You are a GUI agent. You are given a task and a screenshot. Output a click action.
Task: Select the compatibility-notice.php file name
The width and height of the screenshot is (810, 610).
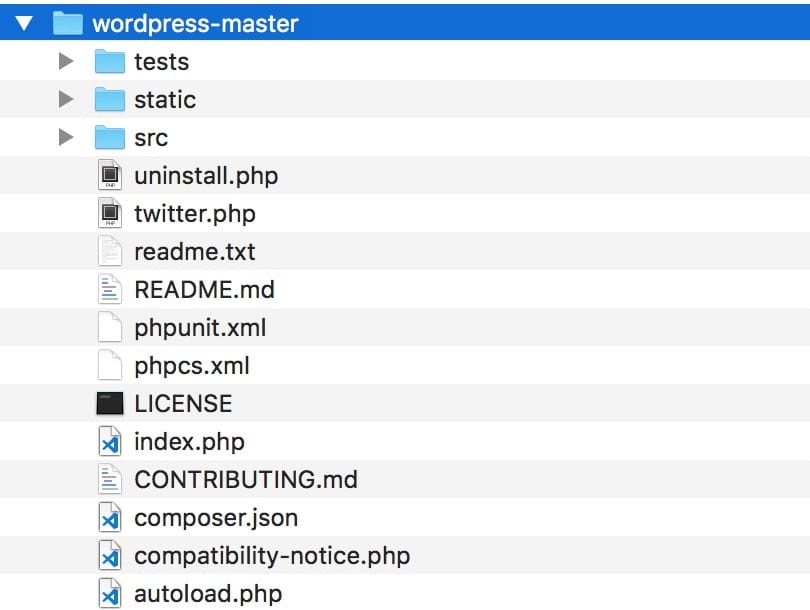271,556
